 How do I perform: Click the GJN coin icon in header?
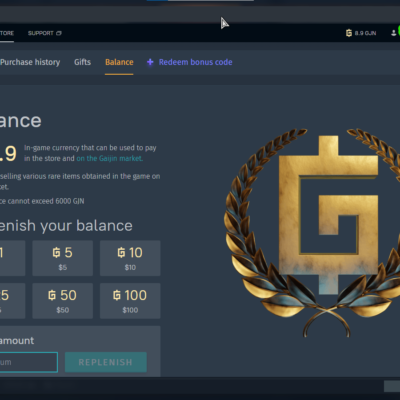(349, 33)
